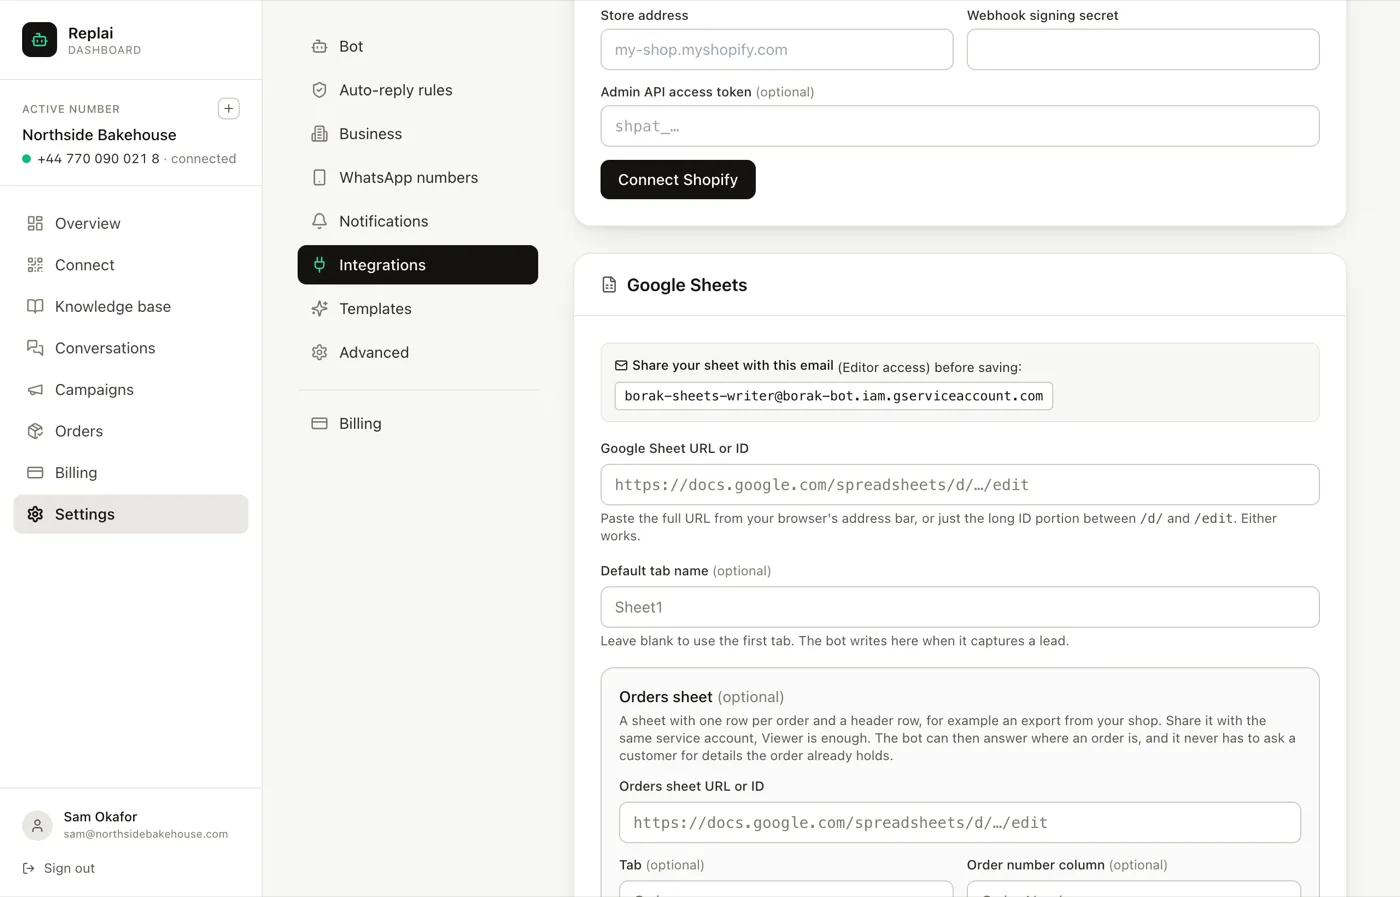Click the +44 770 090 021 8 connected status
The height and width of the screenshot is (897, 1400).
[129, 159]
